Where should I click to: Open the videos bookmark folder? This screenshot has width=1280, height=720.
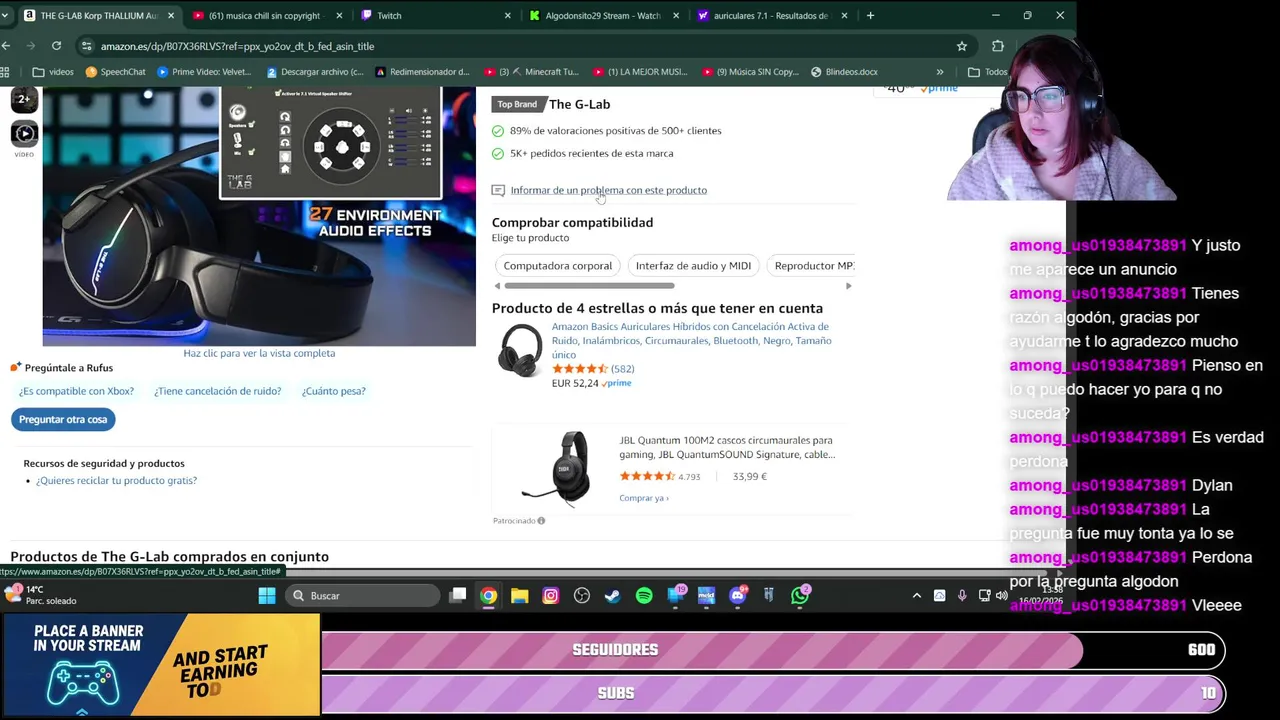tap(53, 72)
